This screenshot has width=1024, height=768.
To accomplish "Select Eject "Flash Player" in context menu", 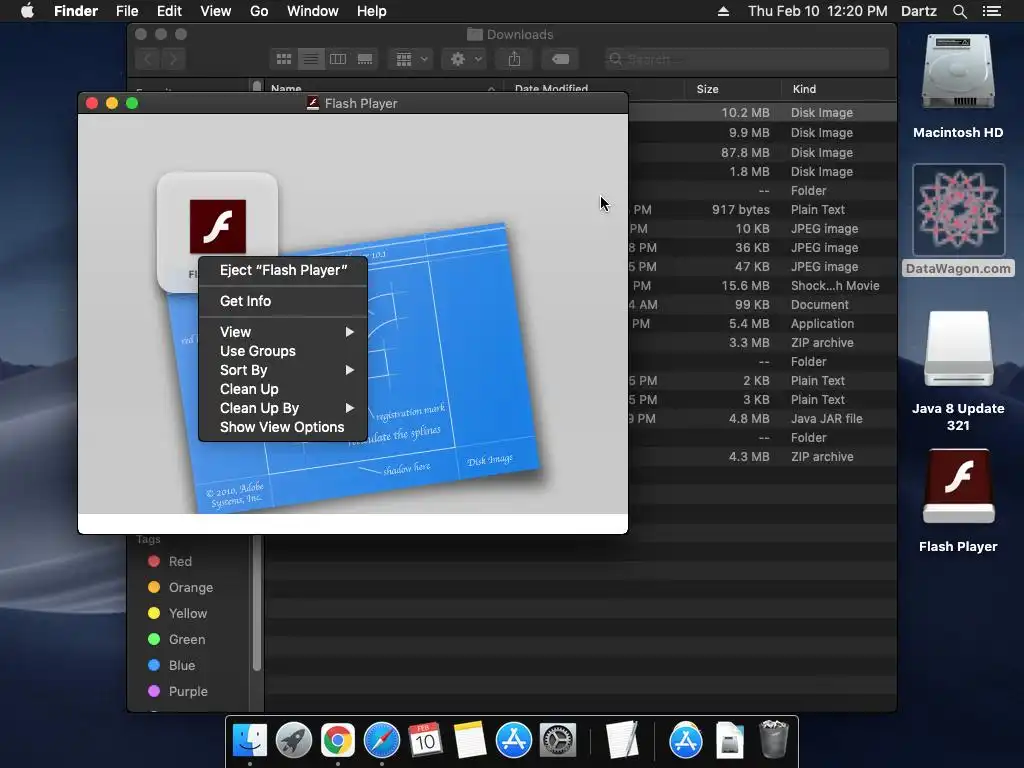I will tap(283, 270).
